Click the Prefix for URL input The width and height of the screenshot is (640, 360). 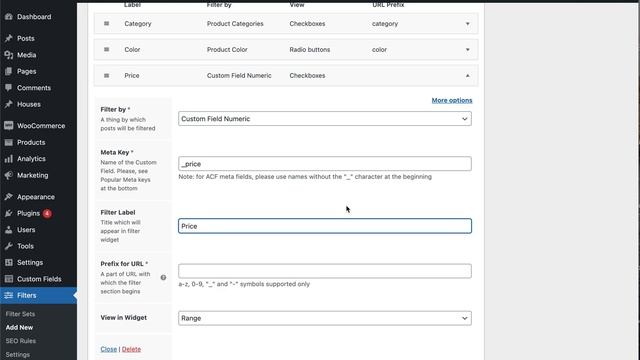[325, 271]
